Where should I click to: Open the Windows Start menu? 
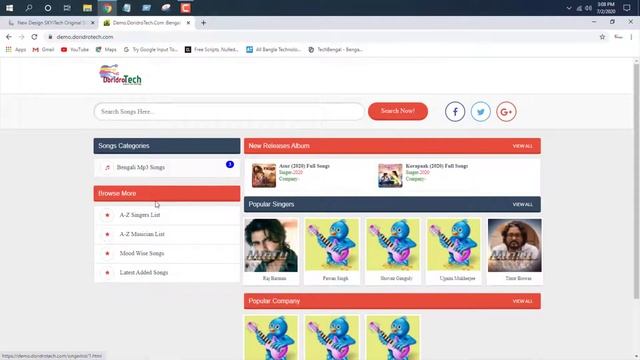click(x=9, y=8)
